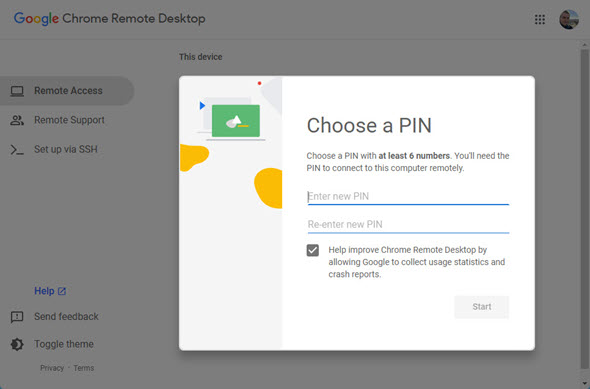The image size is (590, 389).
Task: Open the Google apps grid icon
Action: (540, 19)
